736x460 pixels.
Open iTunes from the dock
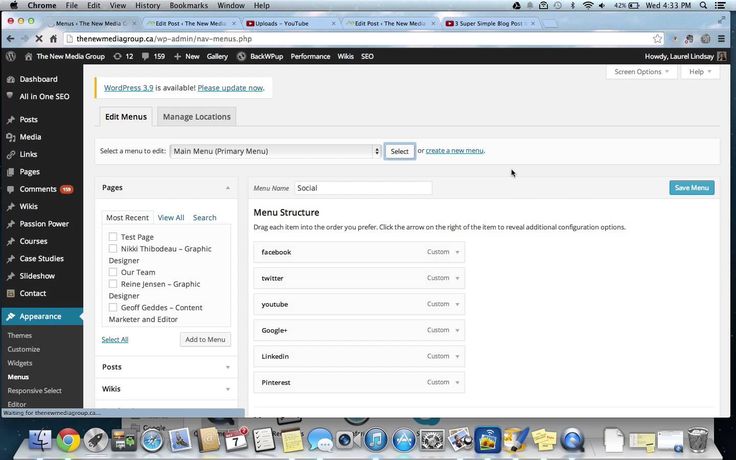(x=376, y=440)
